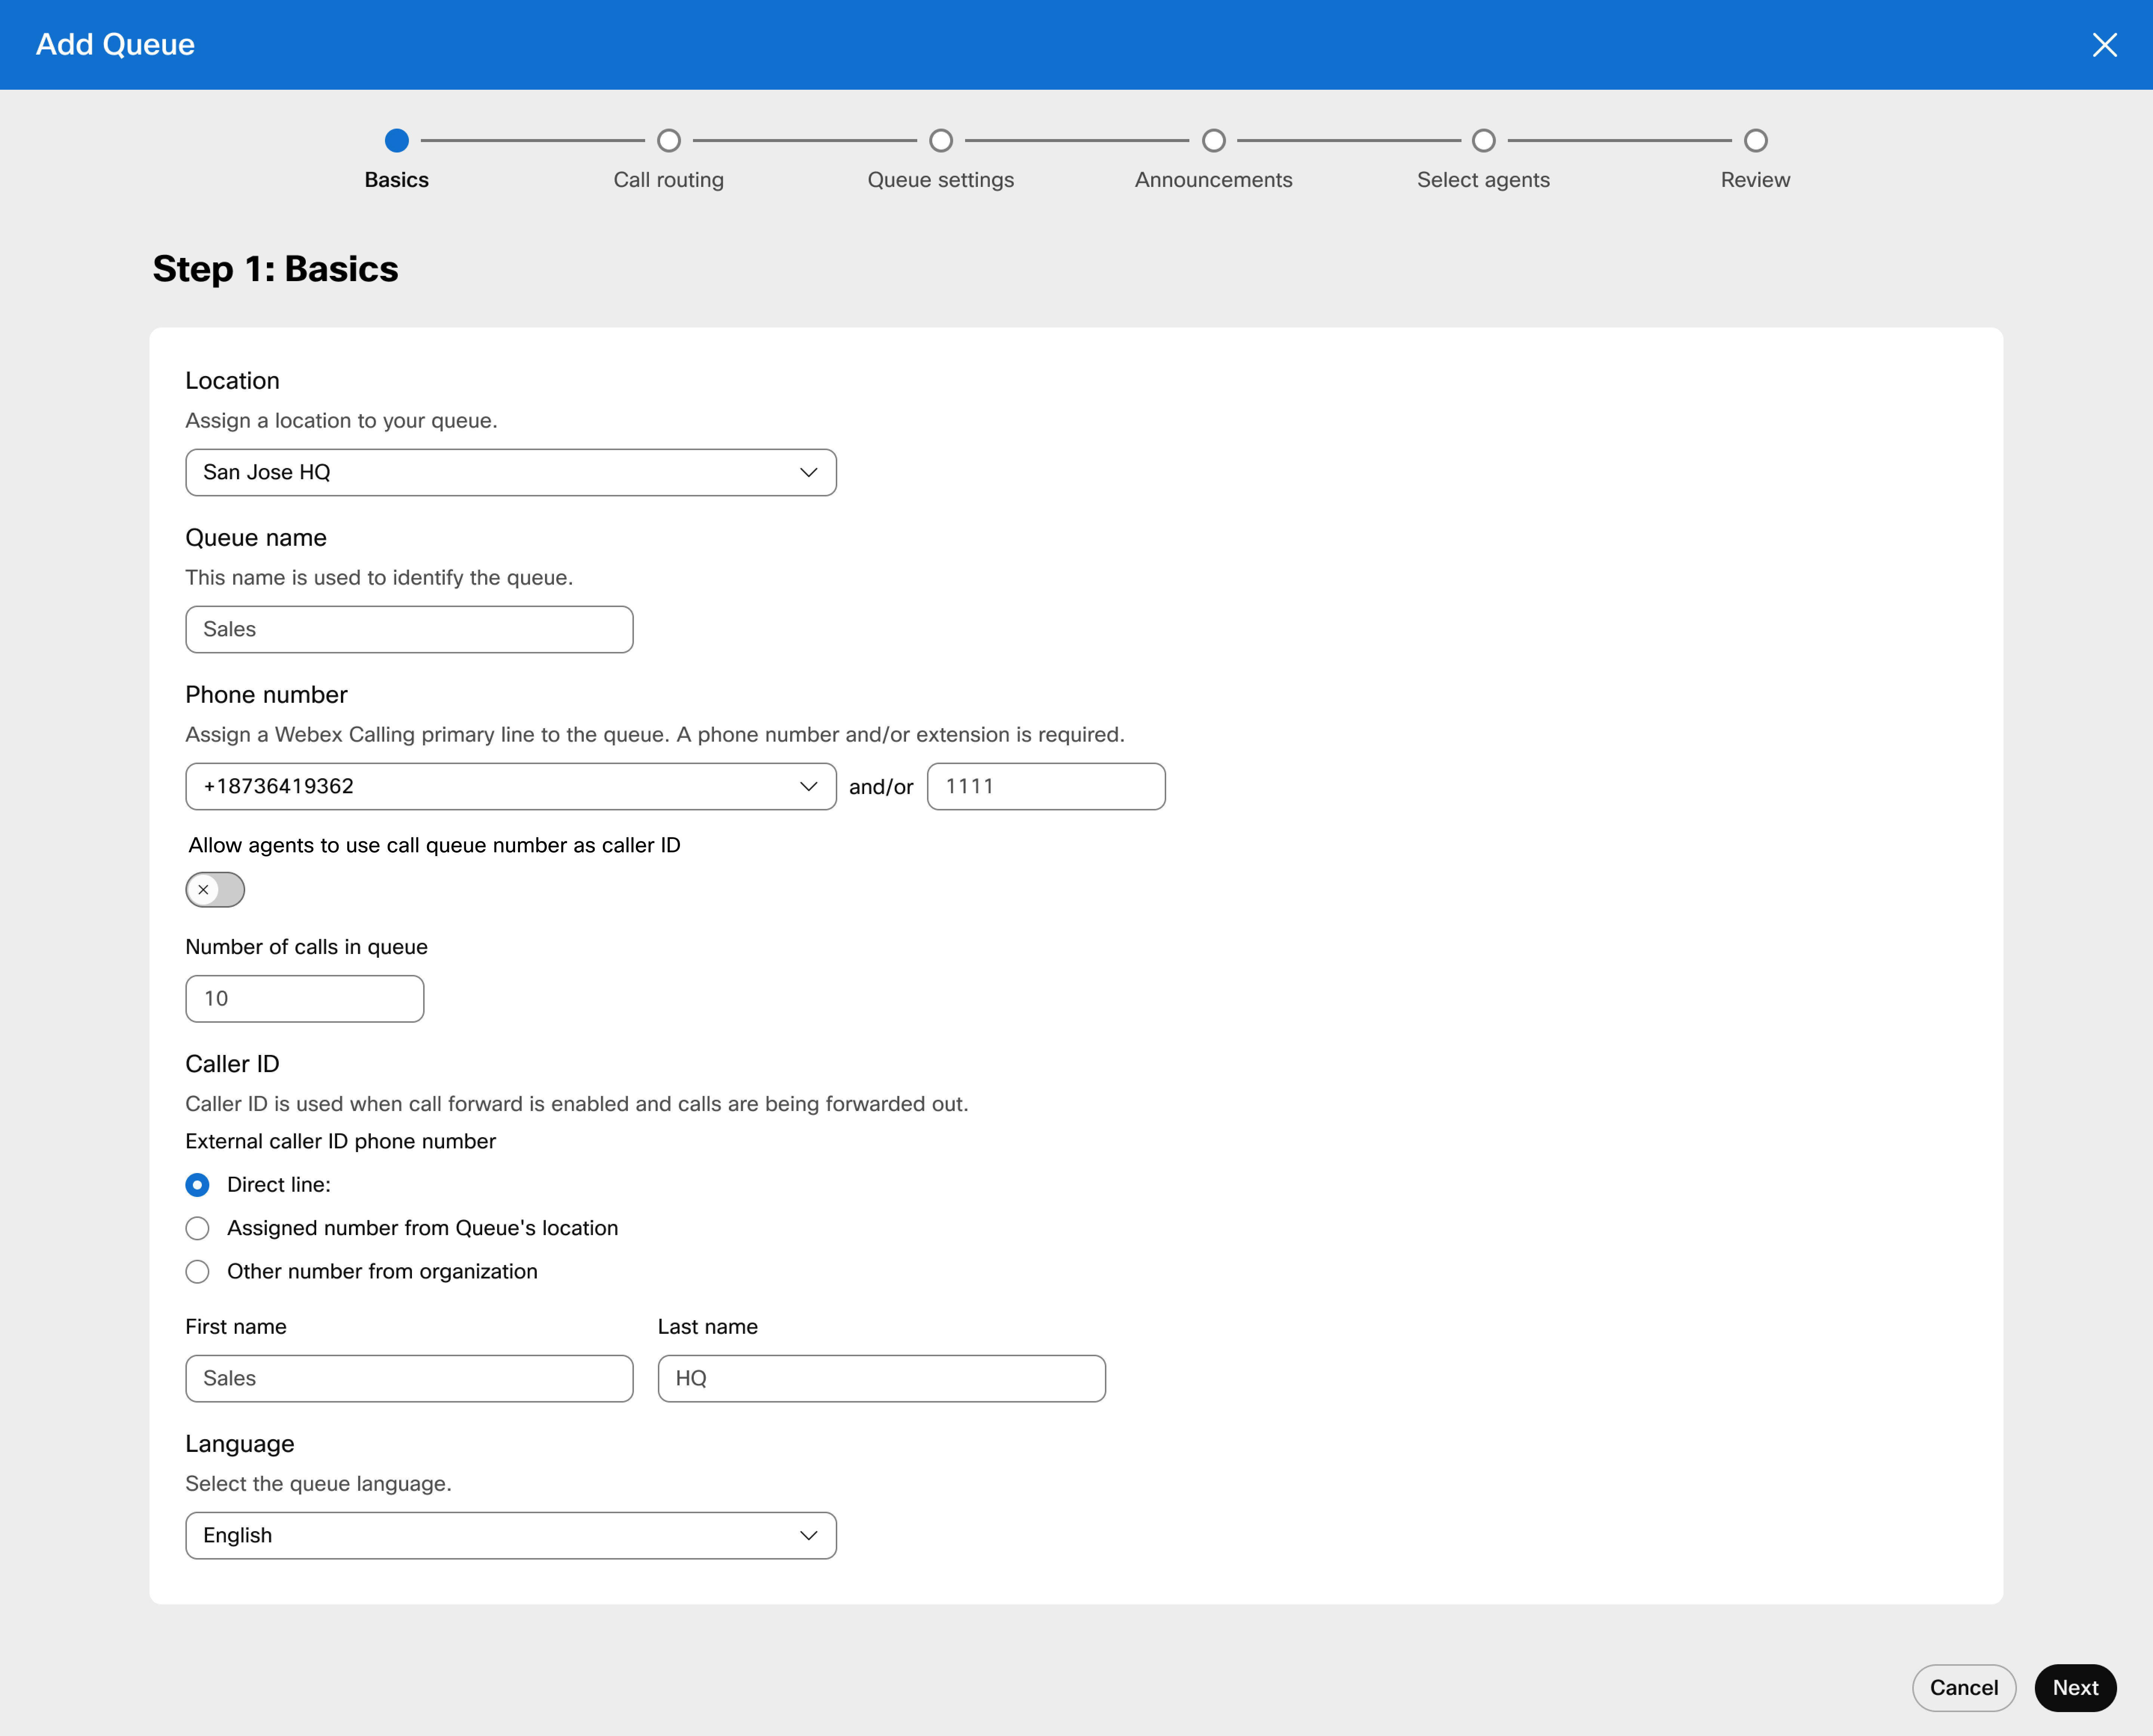Select Direct line radio button

(198, 1184)
